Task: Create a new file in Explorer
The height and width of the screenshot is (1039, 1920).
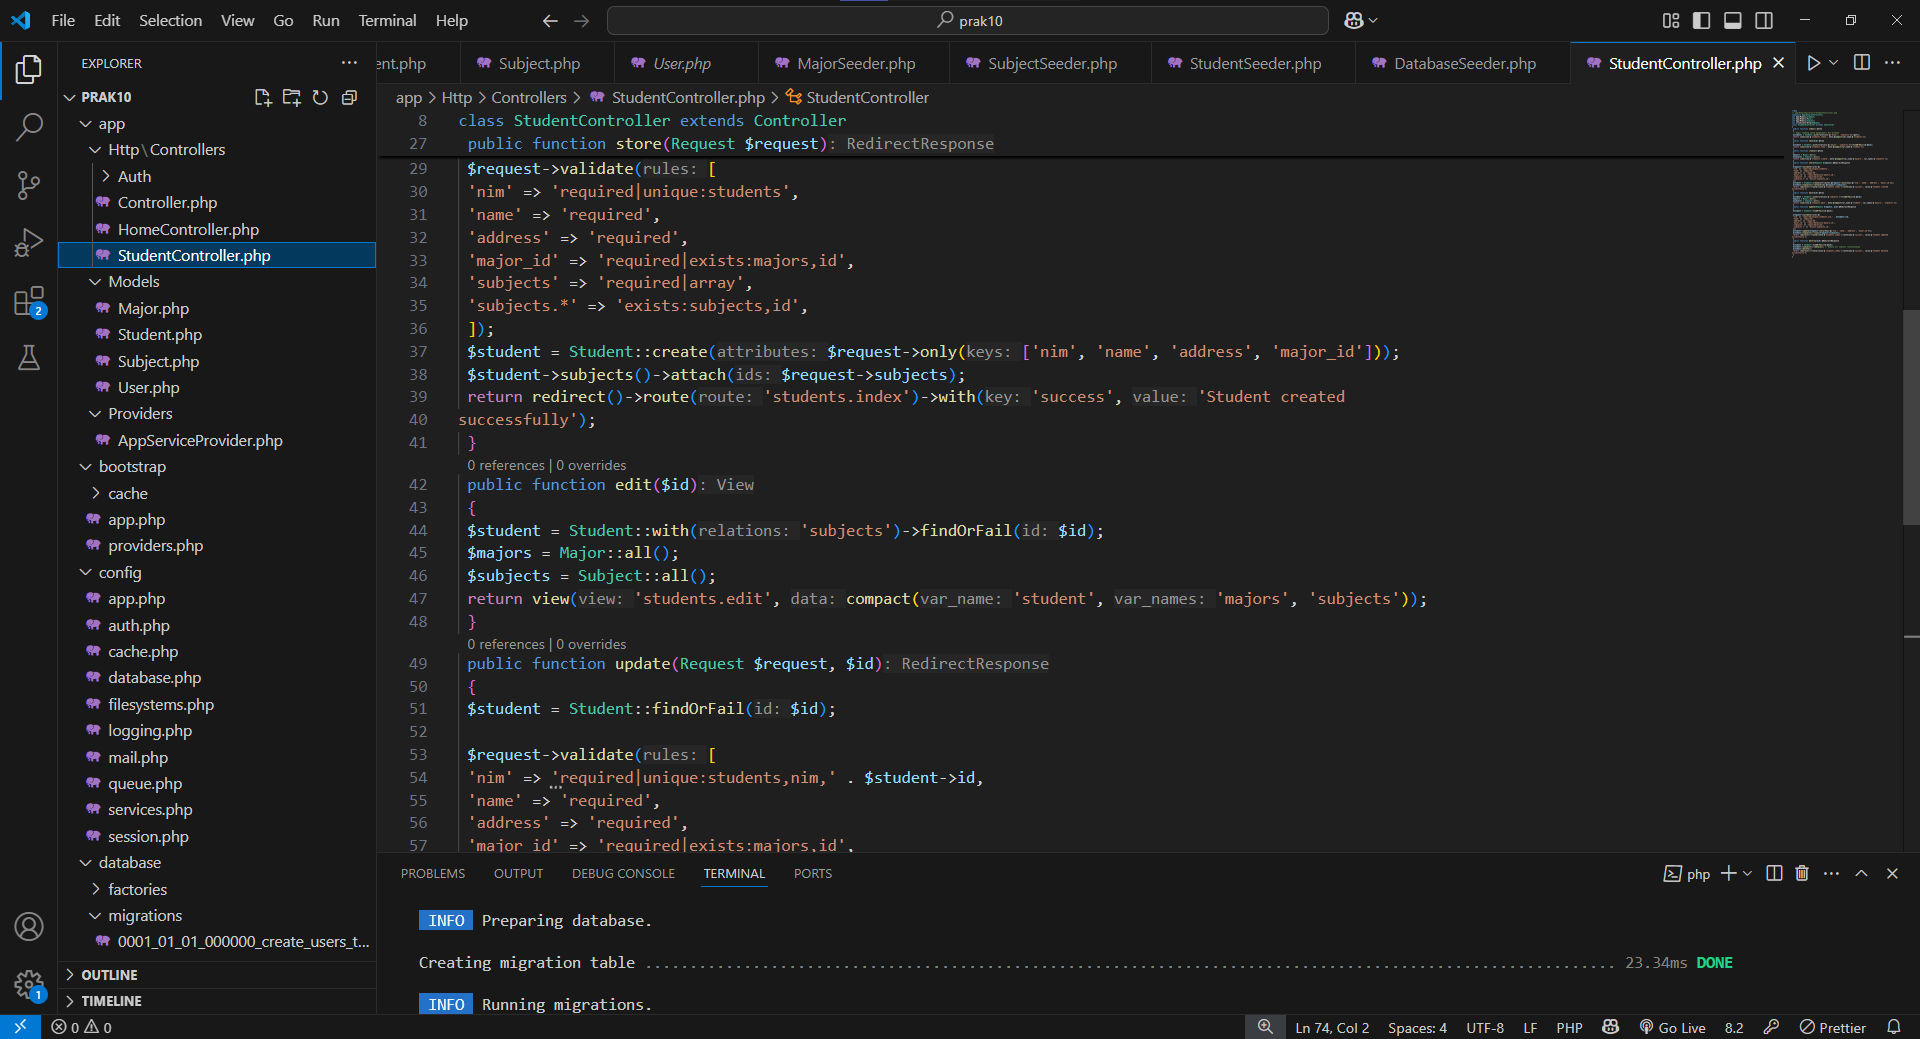Action: pos(262,97)
